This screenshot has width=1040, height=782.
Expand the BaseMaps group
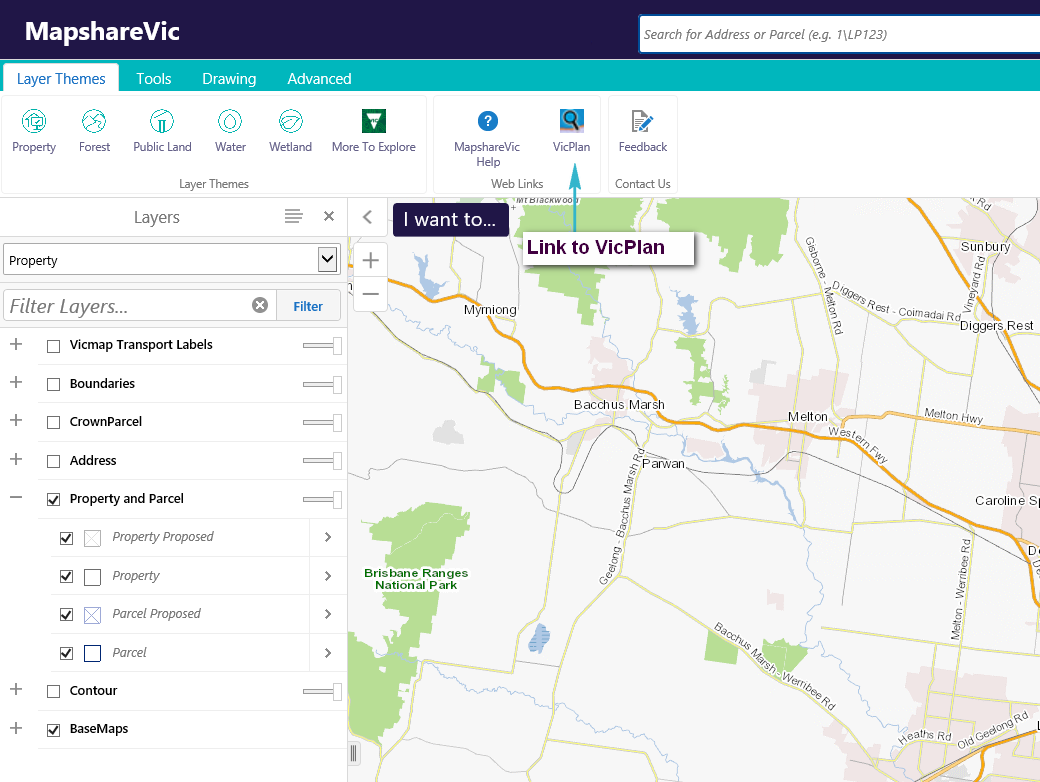tap(16, 728)
